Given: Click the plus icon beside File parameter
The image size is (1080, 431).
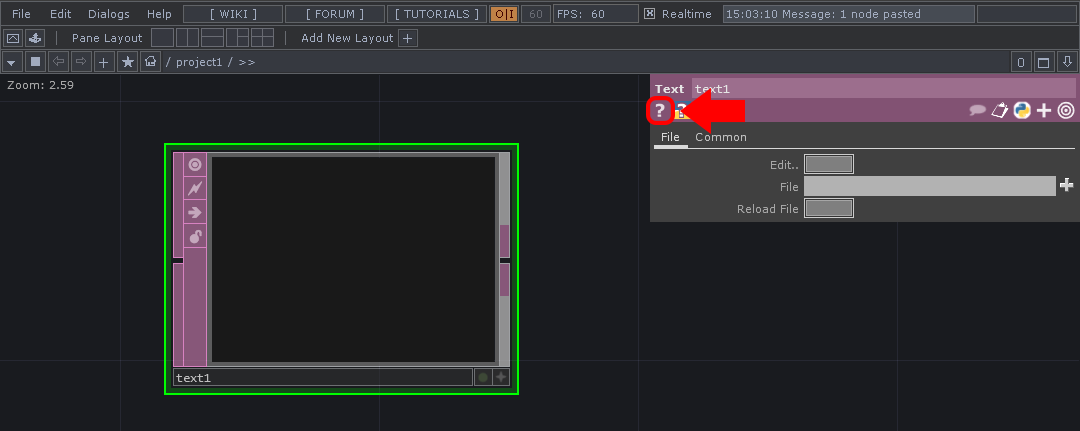Looking at the screenshot, I should [x=1066, y=186].
